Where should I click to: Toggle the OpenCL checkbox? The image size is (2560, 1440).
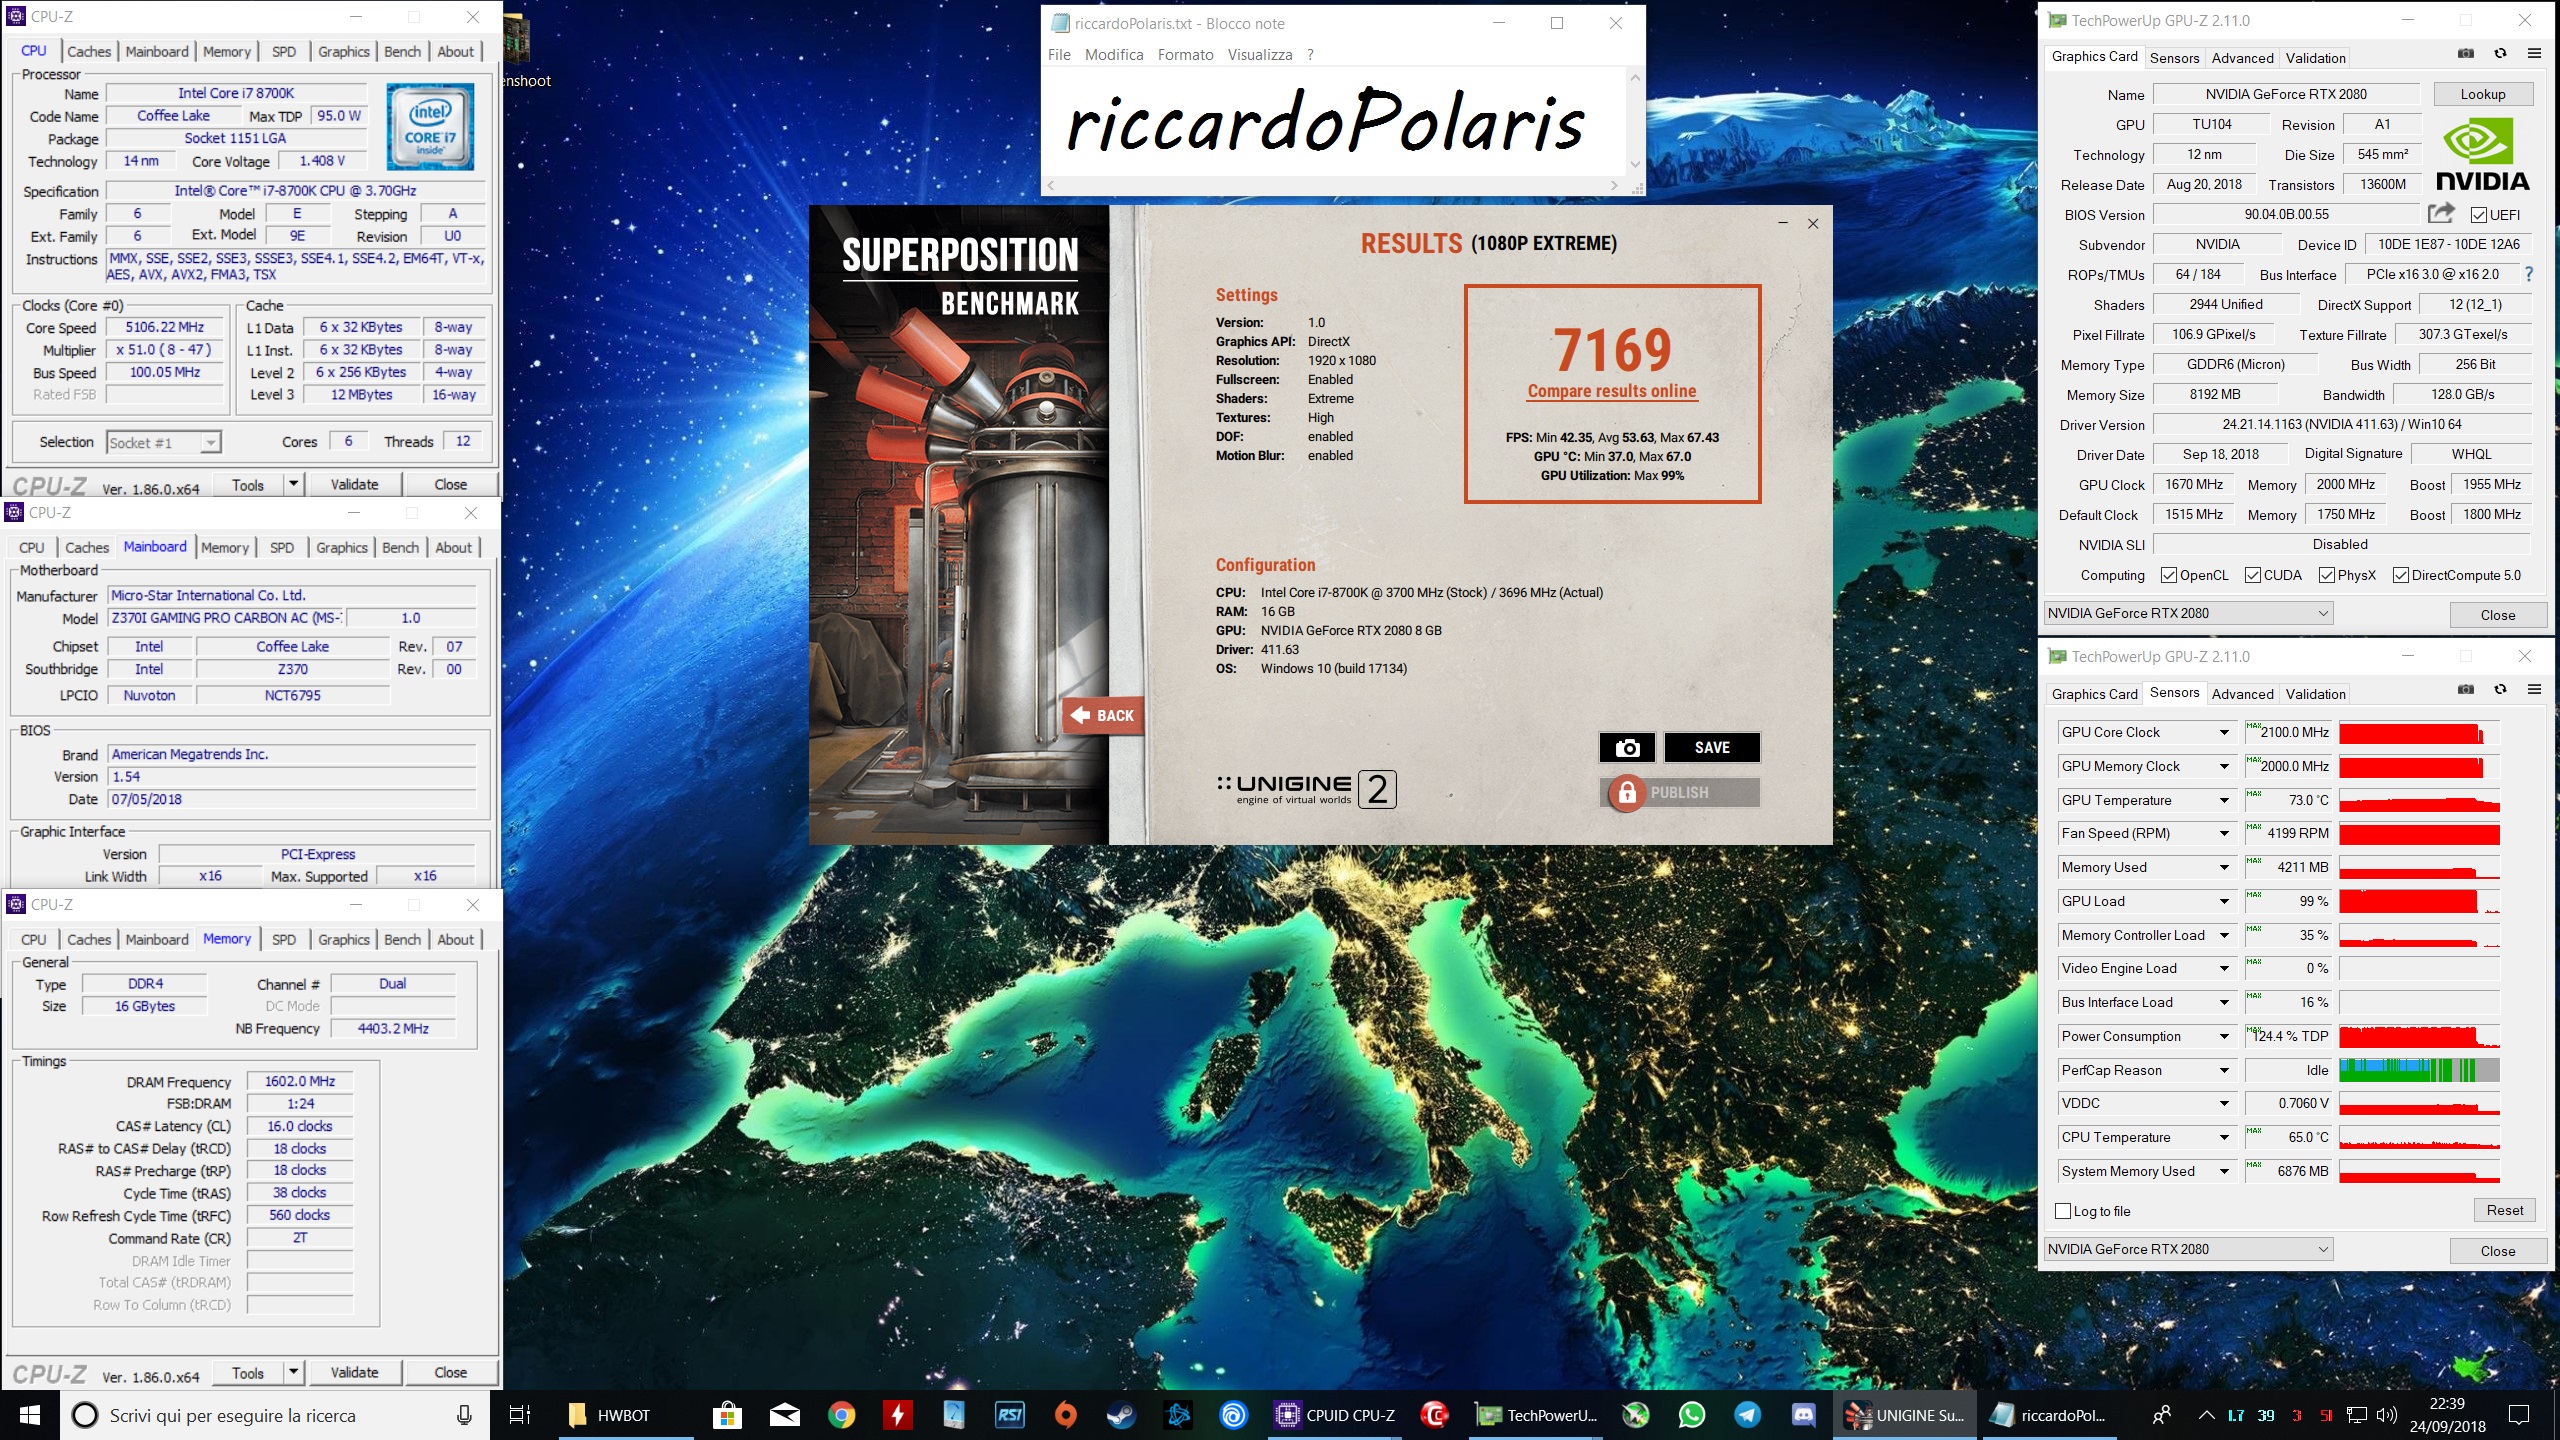coord(2169,575)
